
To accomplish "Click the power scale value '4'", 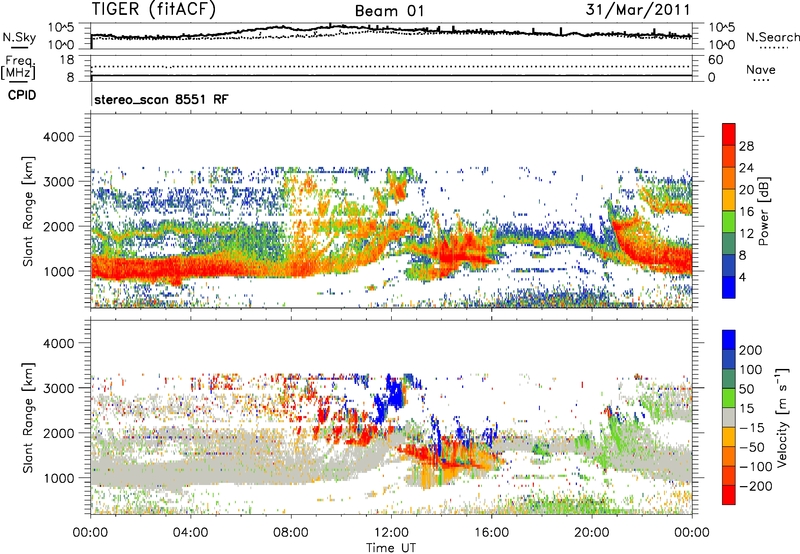I will 742,277.
